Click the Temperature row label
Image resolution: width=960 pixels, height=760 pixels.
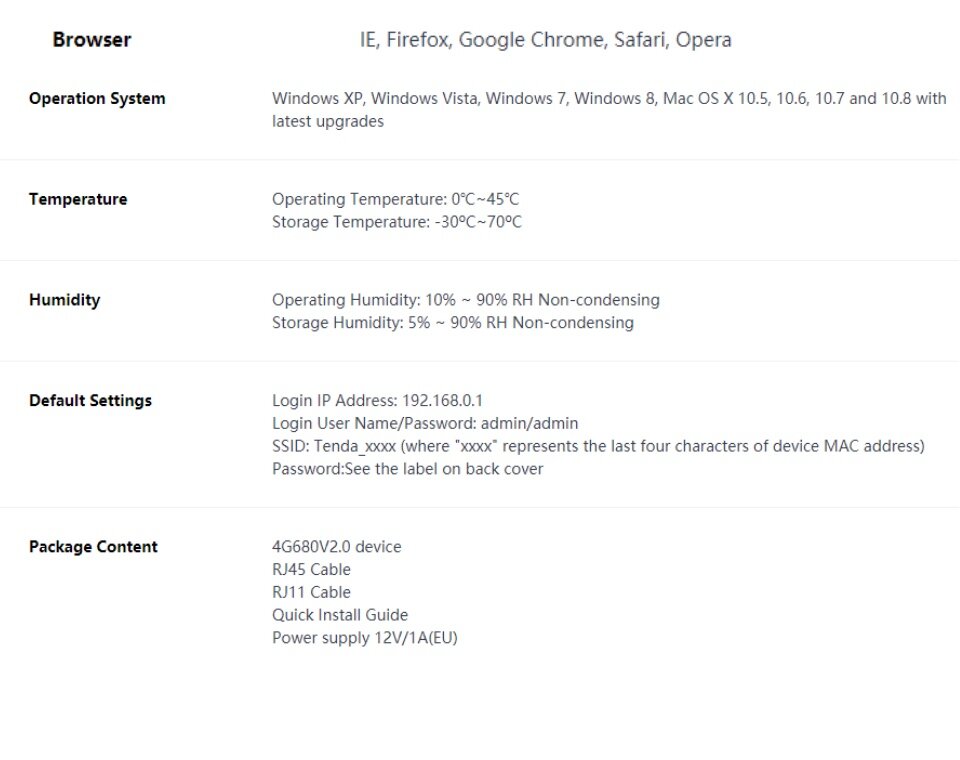point(78,199)
